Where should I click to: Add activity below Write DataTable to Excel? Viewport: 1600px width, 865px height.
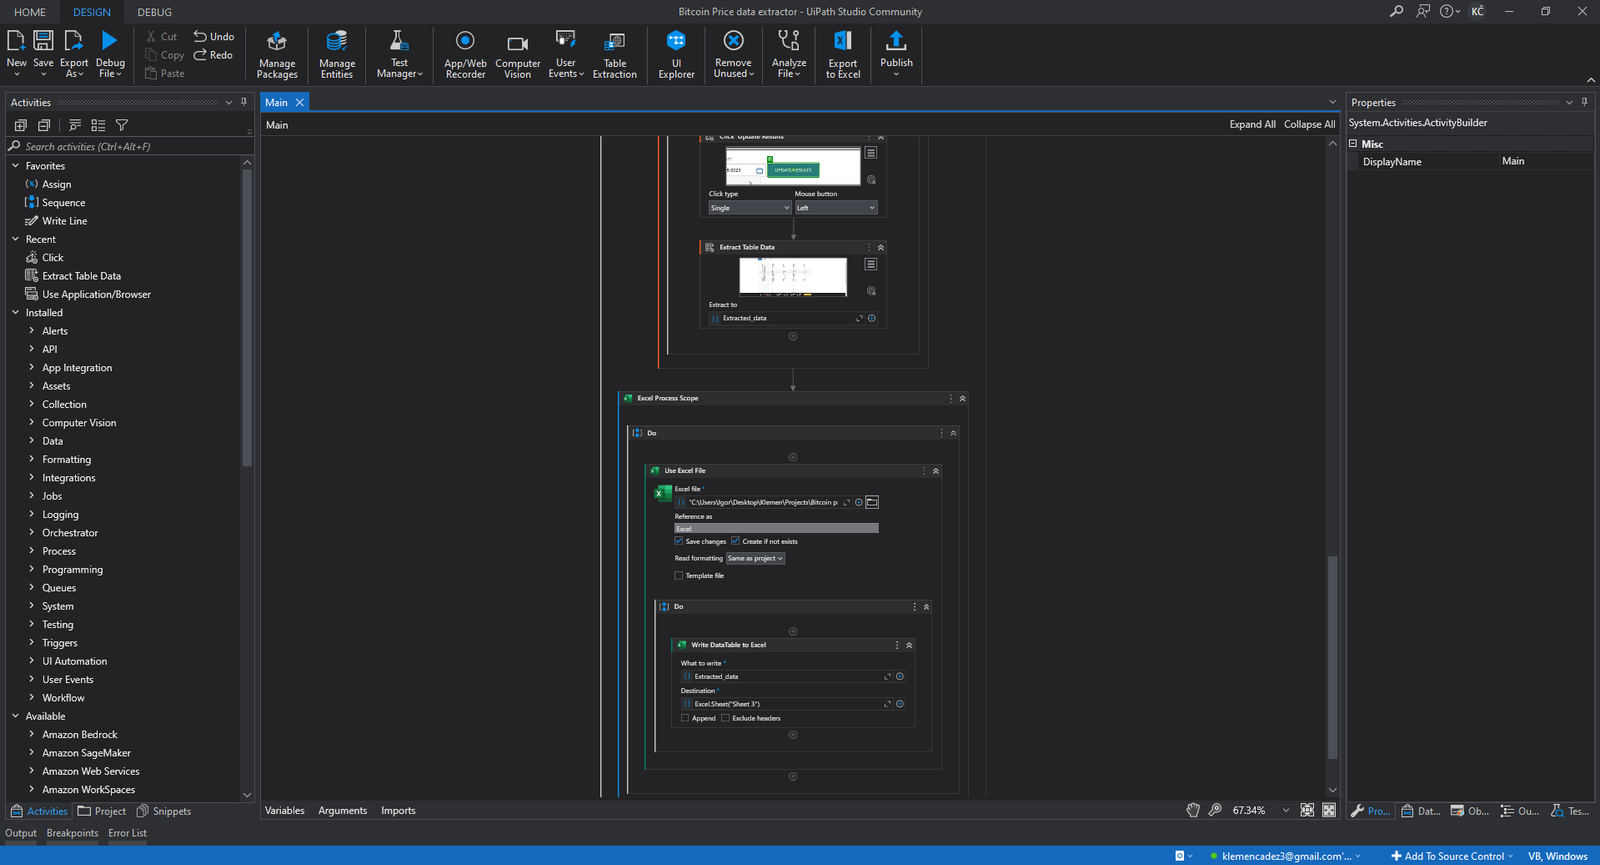click(x=793, y=735)
